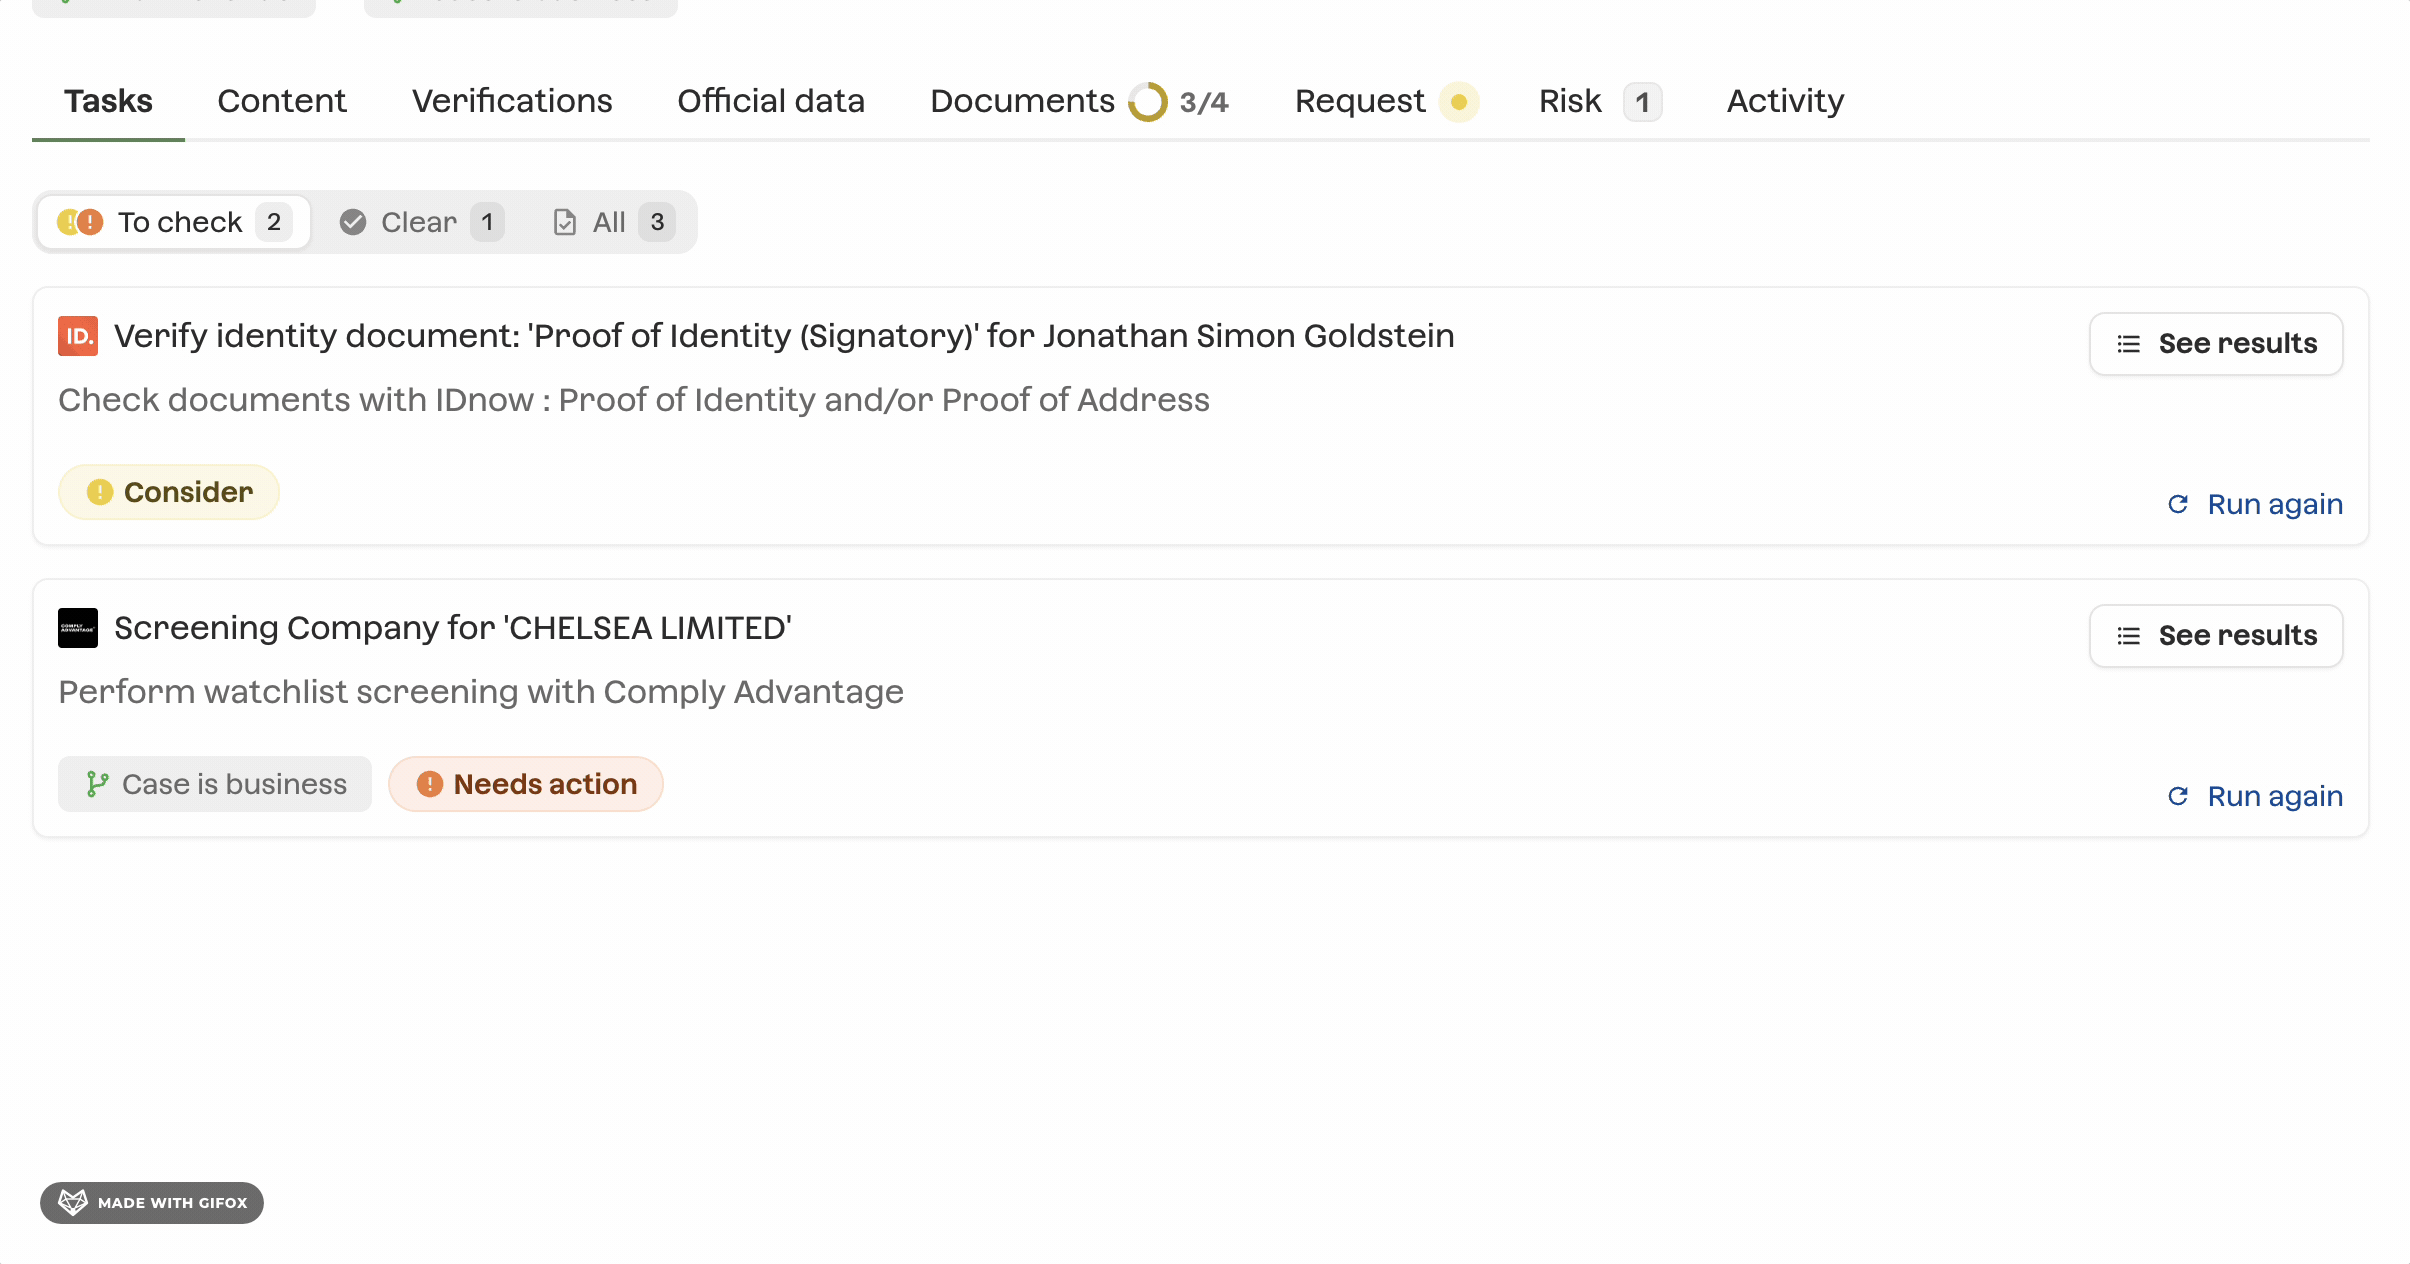Click the Request yellow status dot
This screenshot has height=1264, width=2410.
click(1458, 102)
